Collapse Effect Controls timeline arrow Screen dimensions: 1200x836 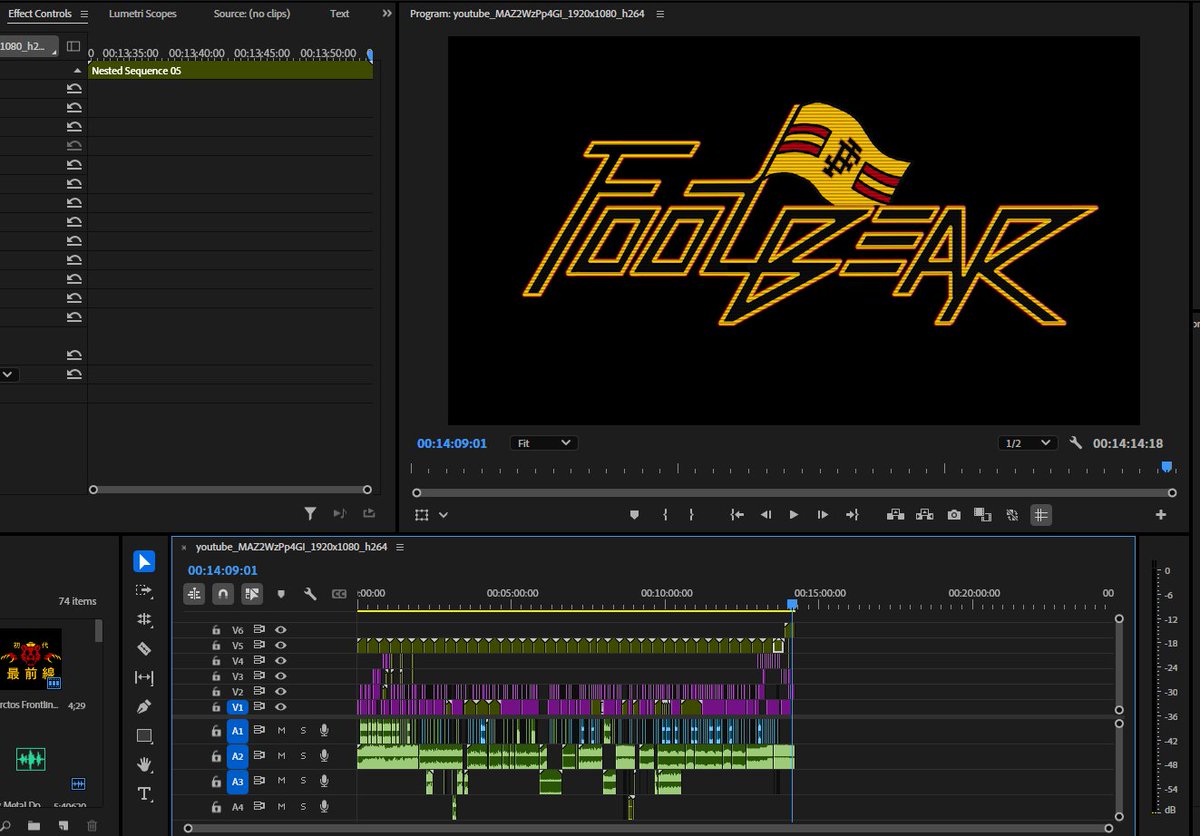tap(77, 72)
